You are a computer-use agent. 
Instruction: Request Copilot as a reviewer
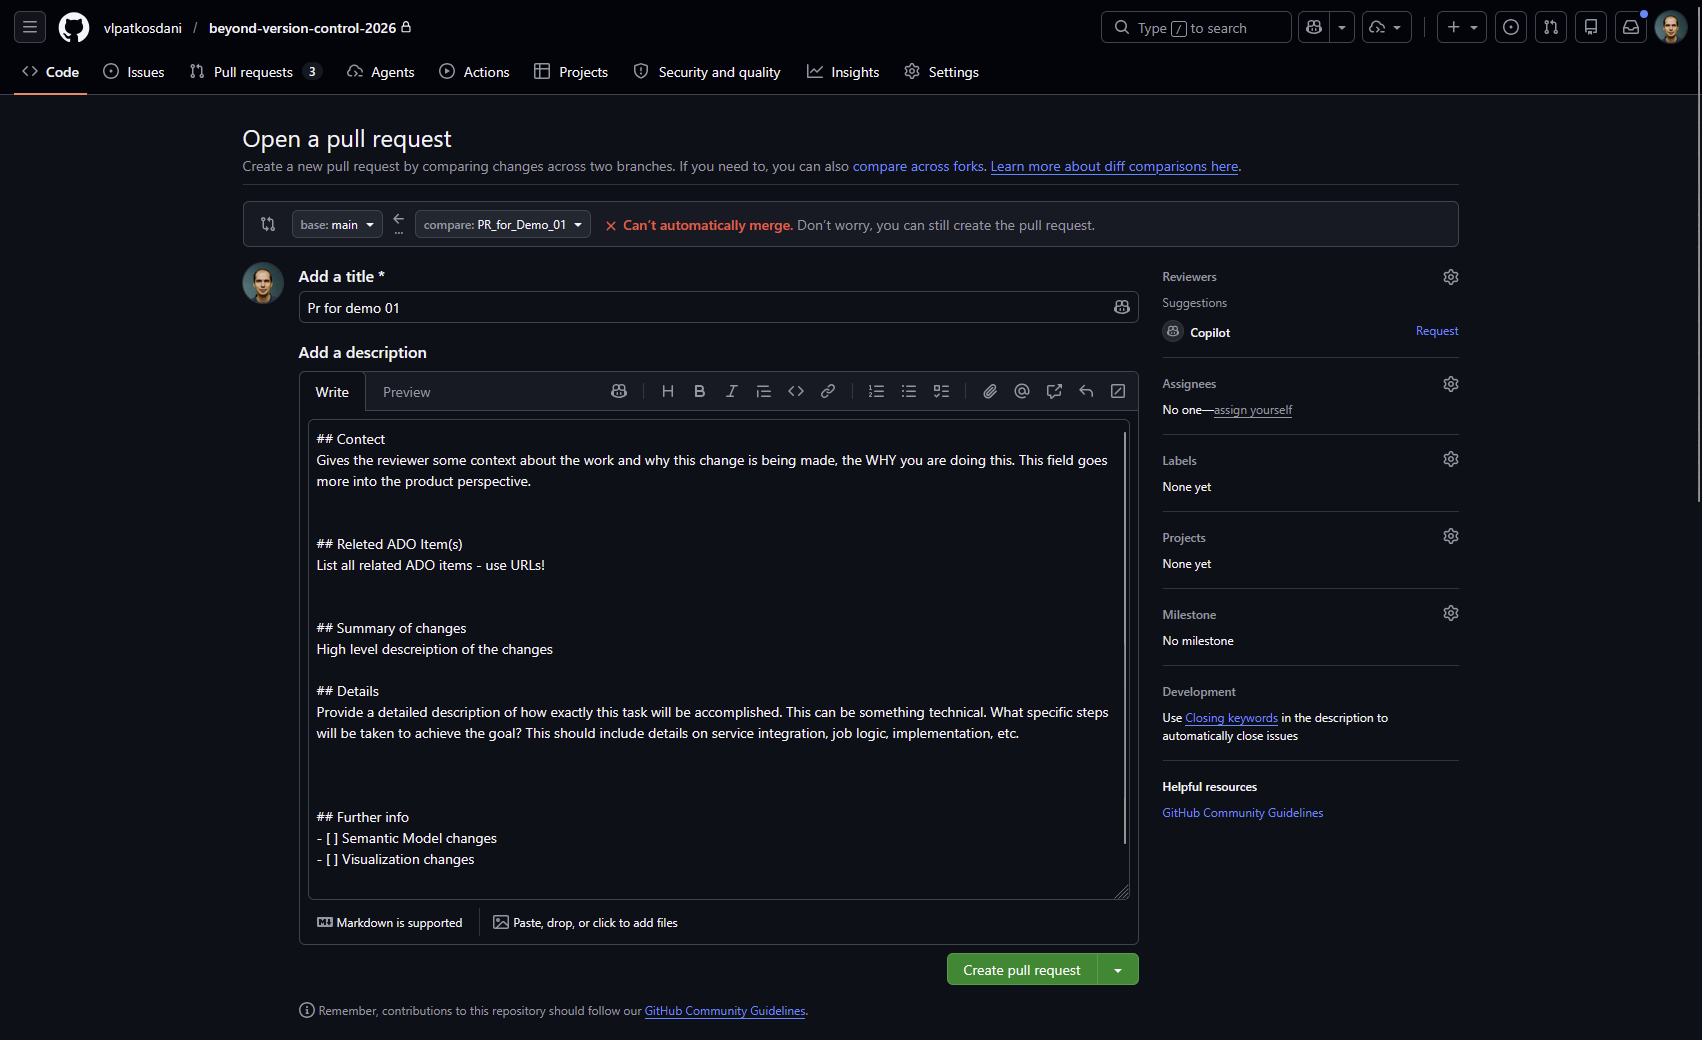point(1437,331)
